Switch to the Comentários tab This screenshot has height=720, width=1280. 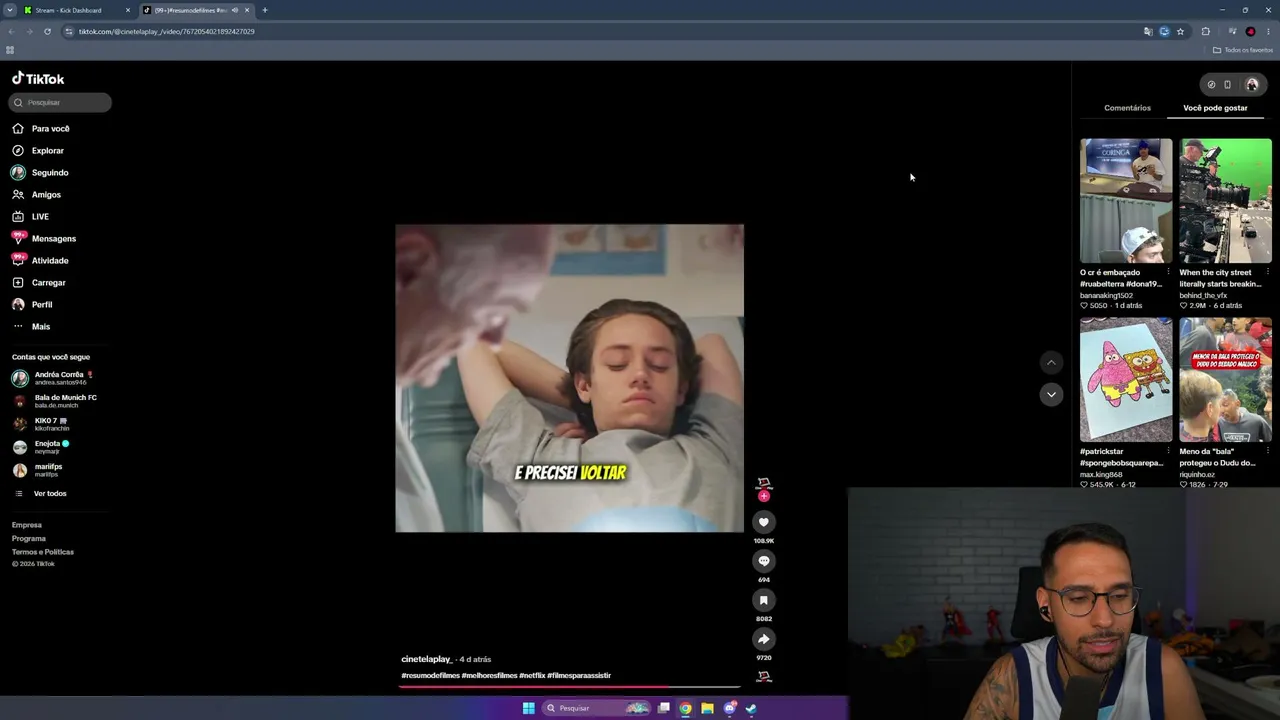coord(1127,108)
